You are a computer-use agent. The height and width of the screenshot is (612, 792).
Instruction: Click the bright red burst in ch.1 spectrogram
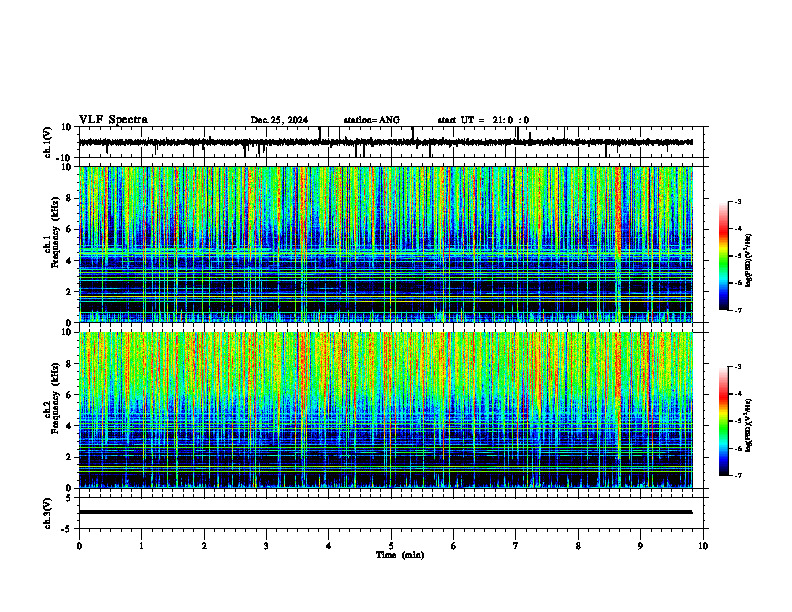(618, 212)
